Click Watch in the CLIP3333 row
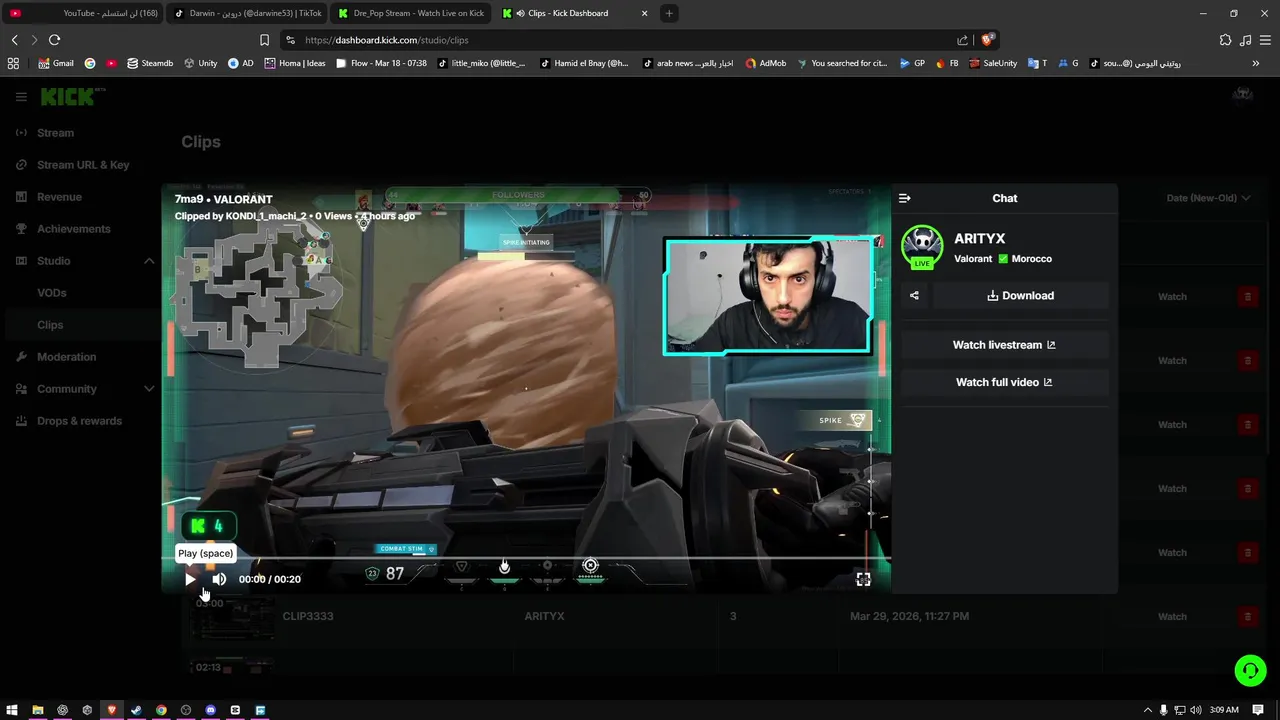The width and height of the screenshot is (1280, 720). pos(1172,617)
